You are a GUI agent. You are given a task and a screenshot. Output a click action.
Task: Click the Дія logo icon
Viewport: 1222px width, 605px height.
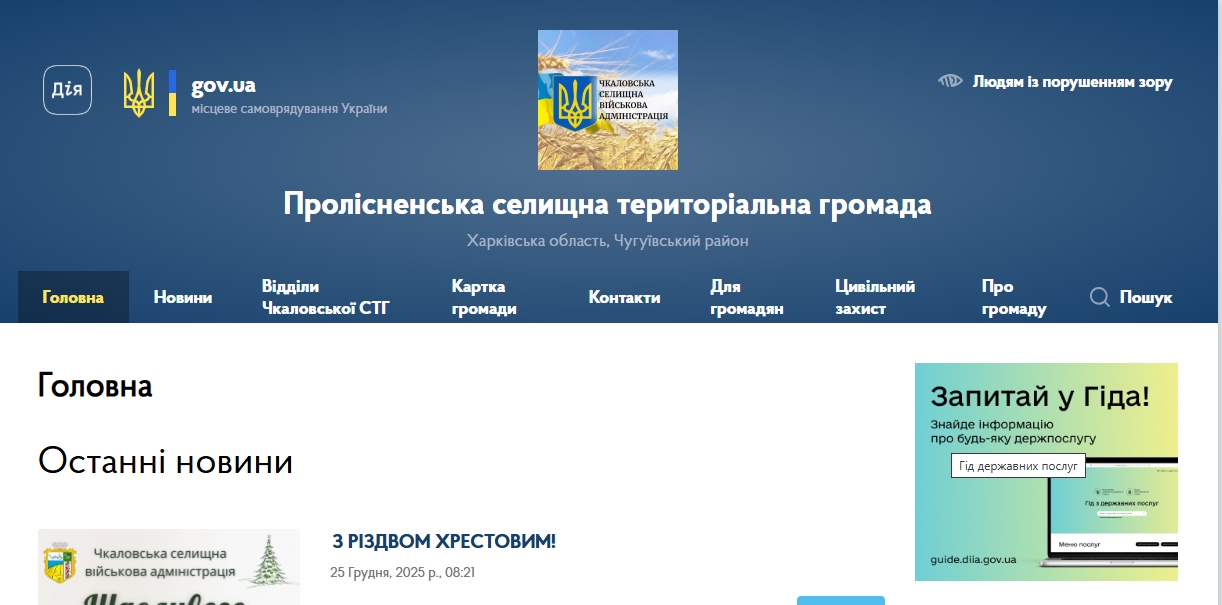(x=67, y=90)
